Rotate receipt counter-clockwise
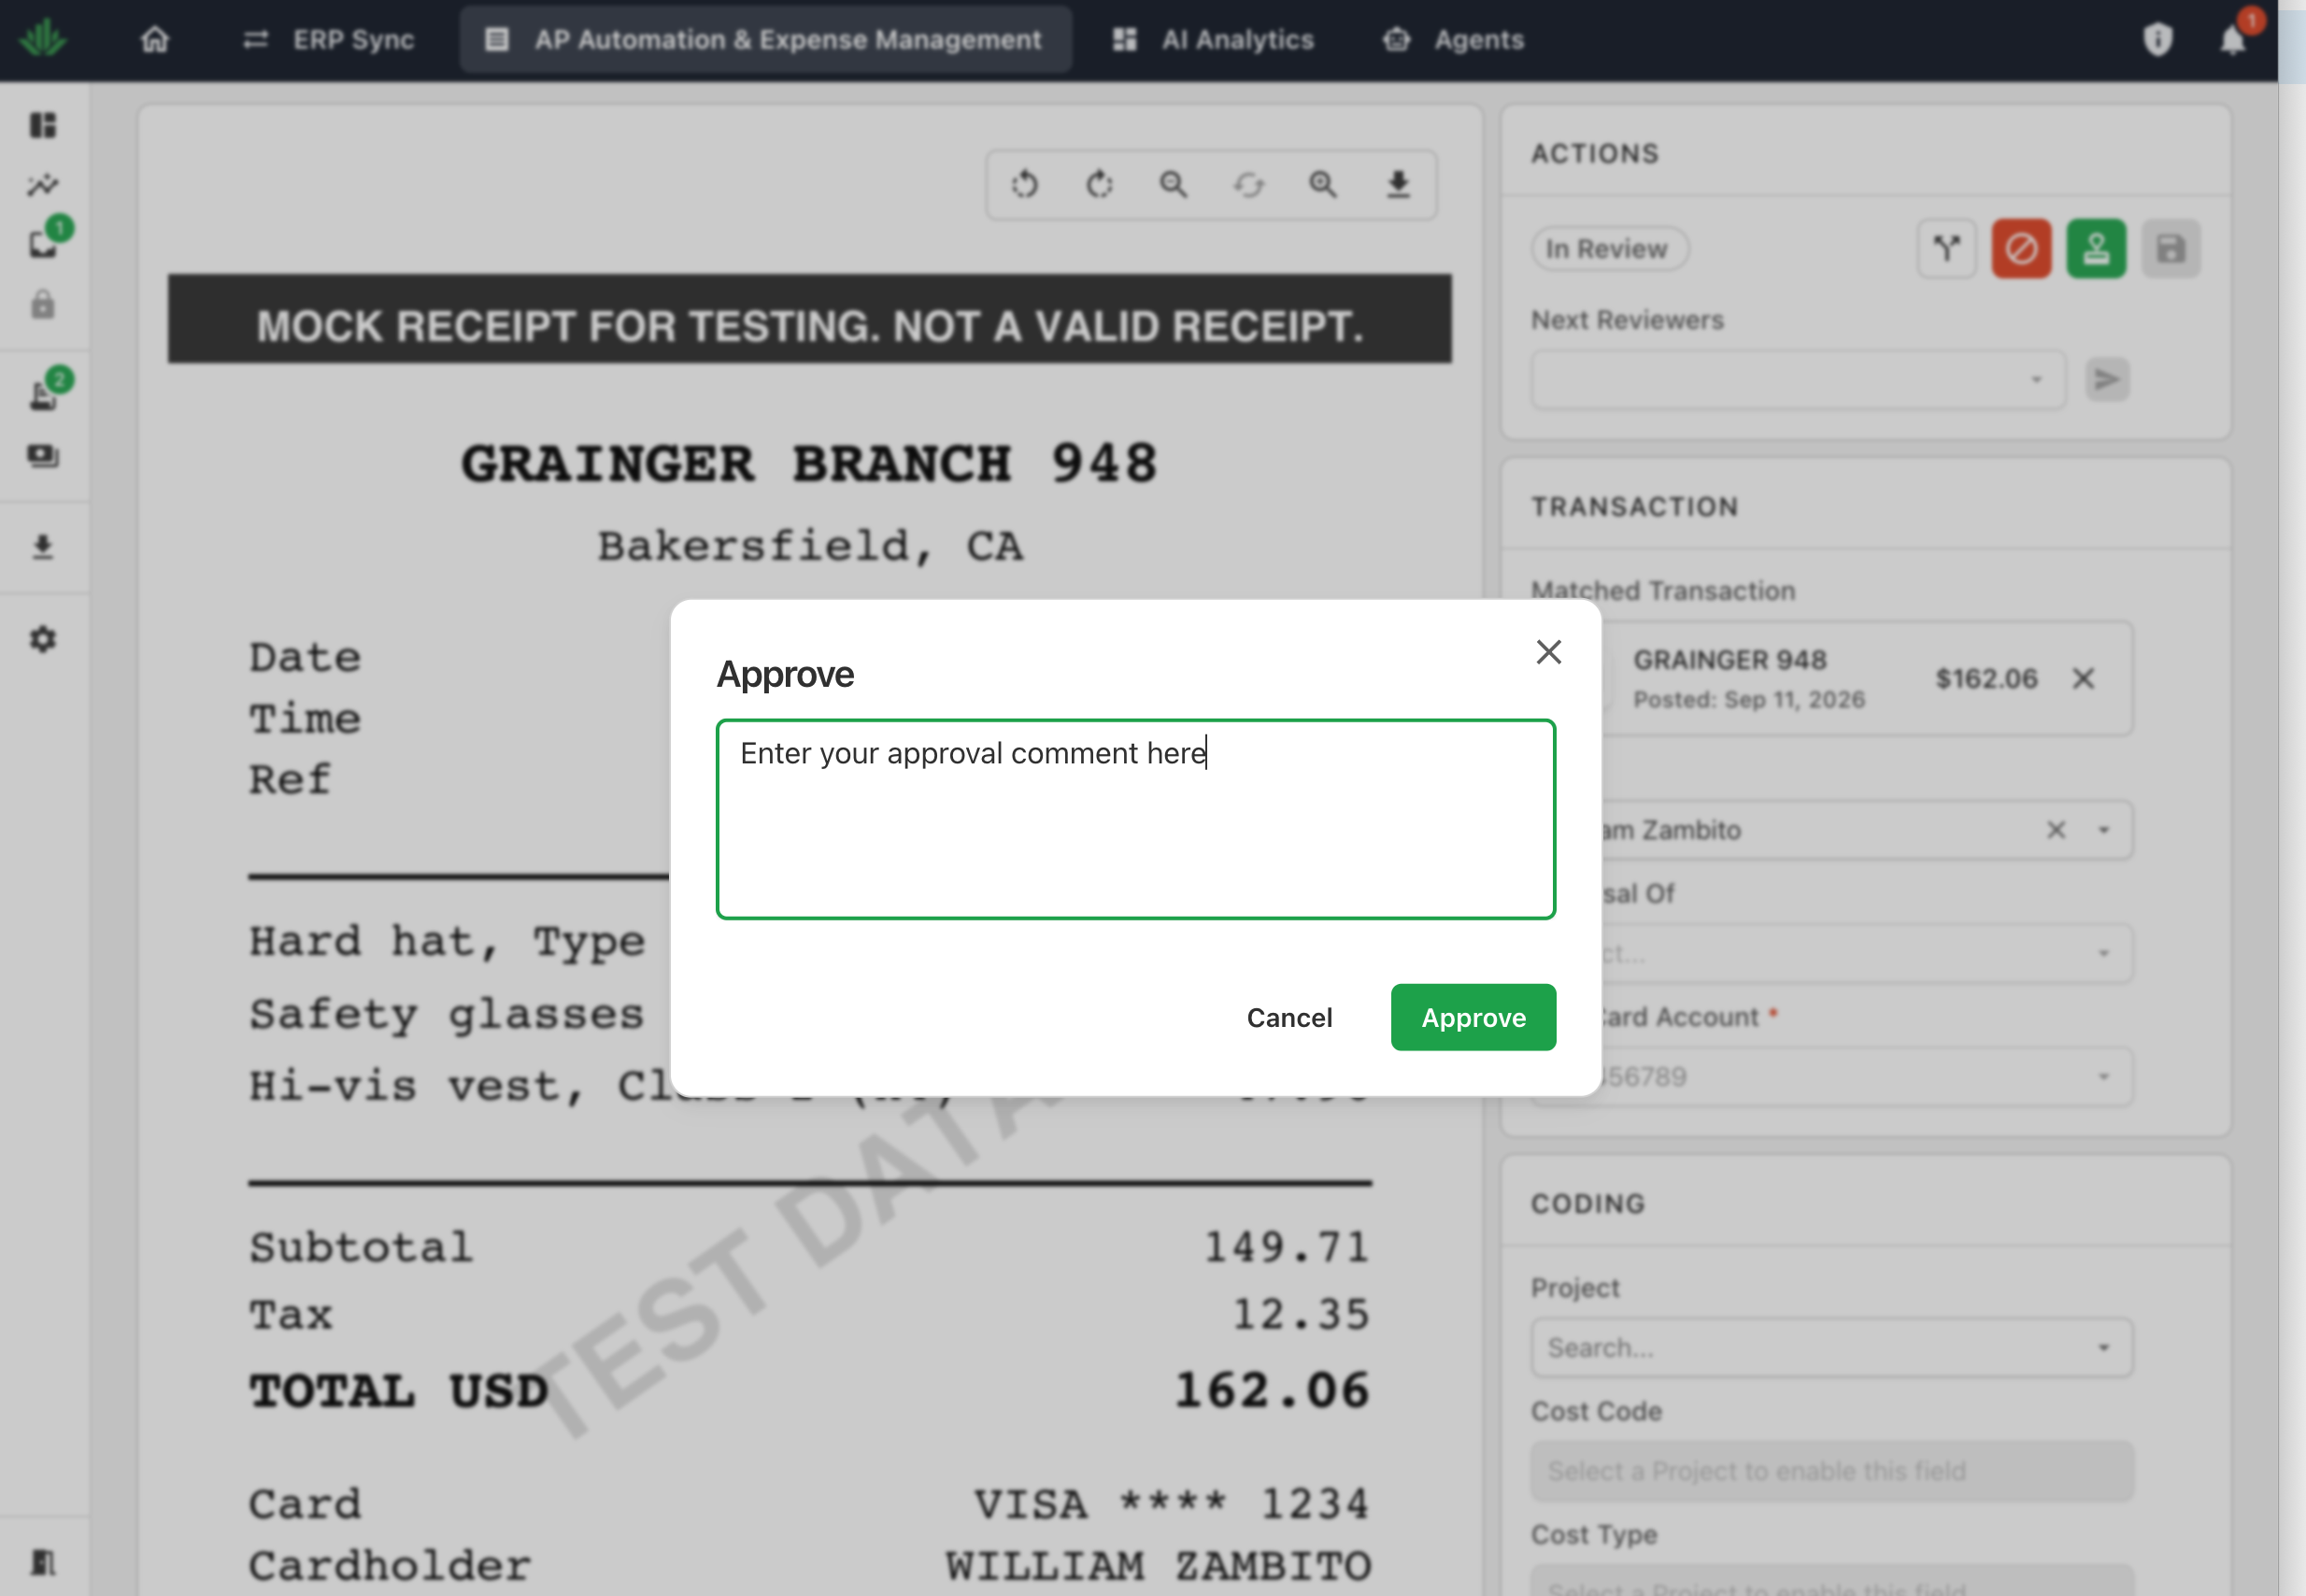This screenshot has height=1596, width=2306. tap(1025, 184)
